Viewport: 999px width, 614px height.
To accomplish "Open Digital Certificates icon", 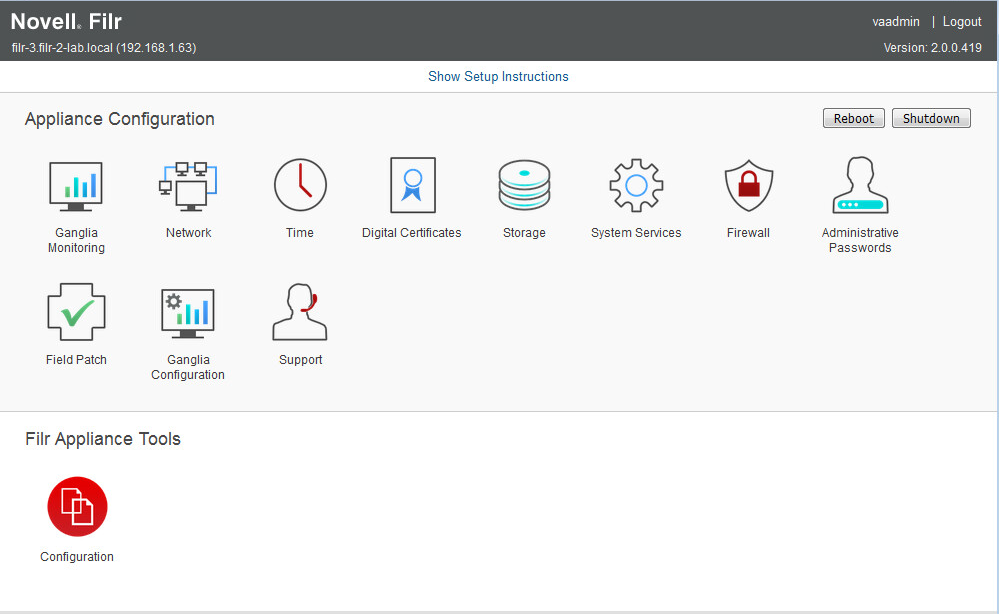I will tap(413, 185).
